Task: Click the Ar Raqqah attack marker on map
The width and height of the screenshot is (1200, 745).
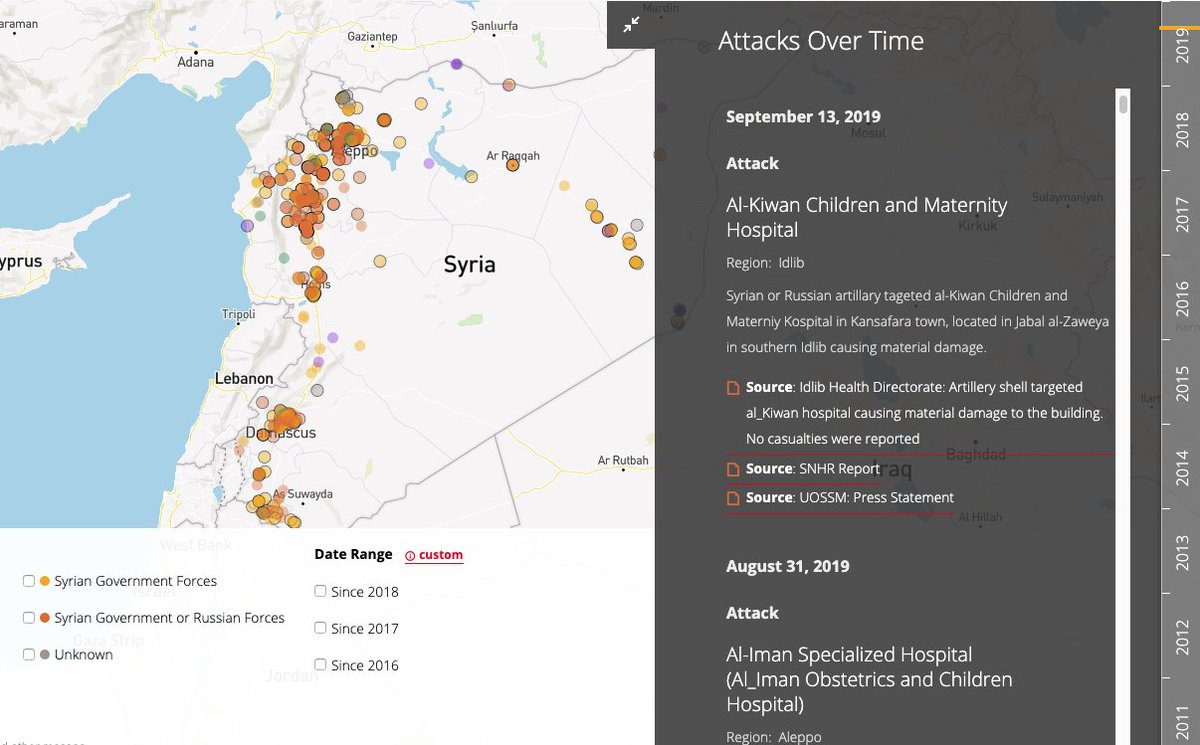Action: [513, 166]
